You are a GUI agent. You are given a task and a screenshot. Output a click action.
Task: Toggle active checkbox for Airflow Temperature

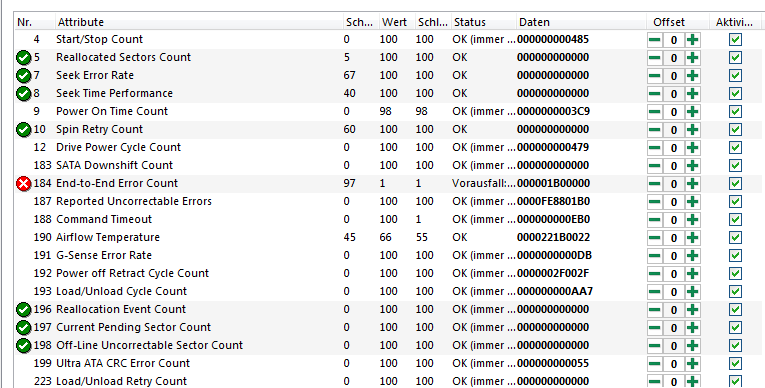pyautogui.click(x=735, y=238)
